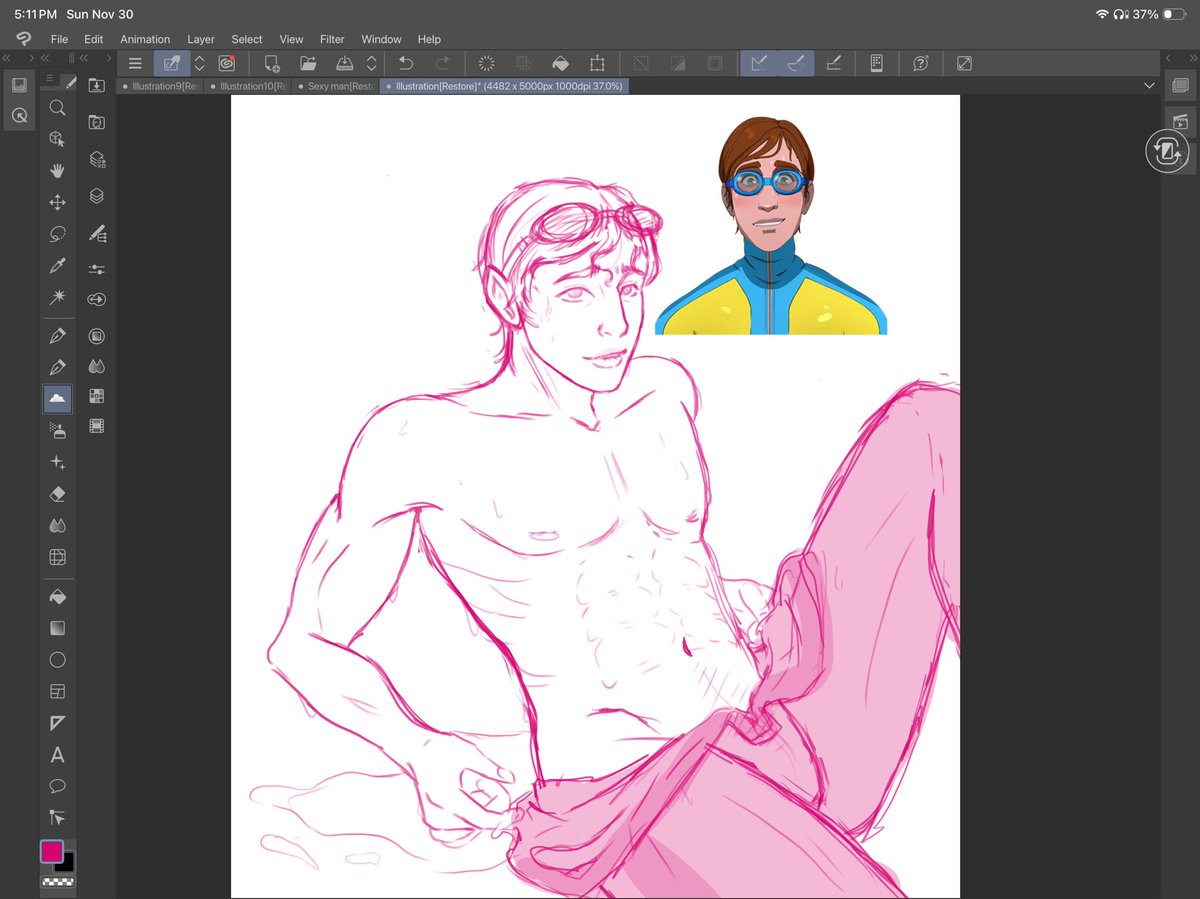This screenshot has width=1200, height=899.
Task: Select the Airbrush tool
Action: click(57, 430)
